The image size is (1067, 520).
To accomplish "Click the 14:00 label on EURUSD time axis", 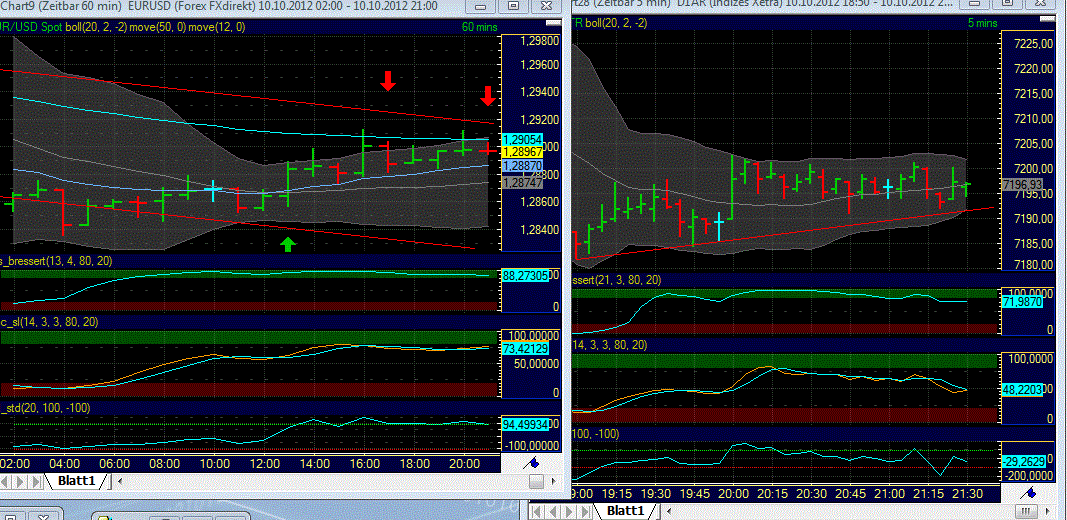I will point(314,463).
